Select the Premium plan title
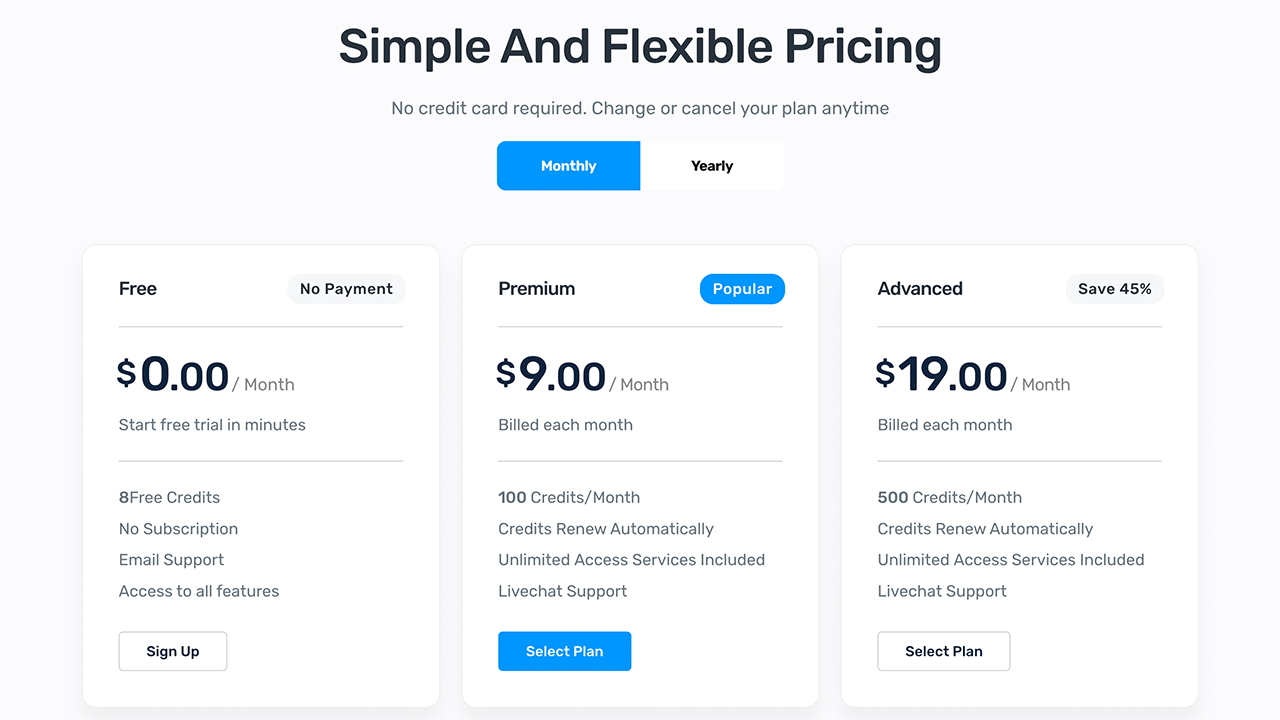 [536, 289]
